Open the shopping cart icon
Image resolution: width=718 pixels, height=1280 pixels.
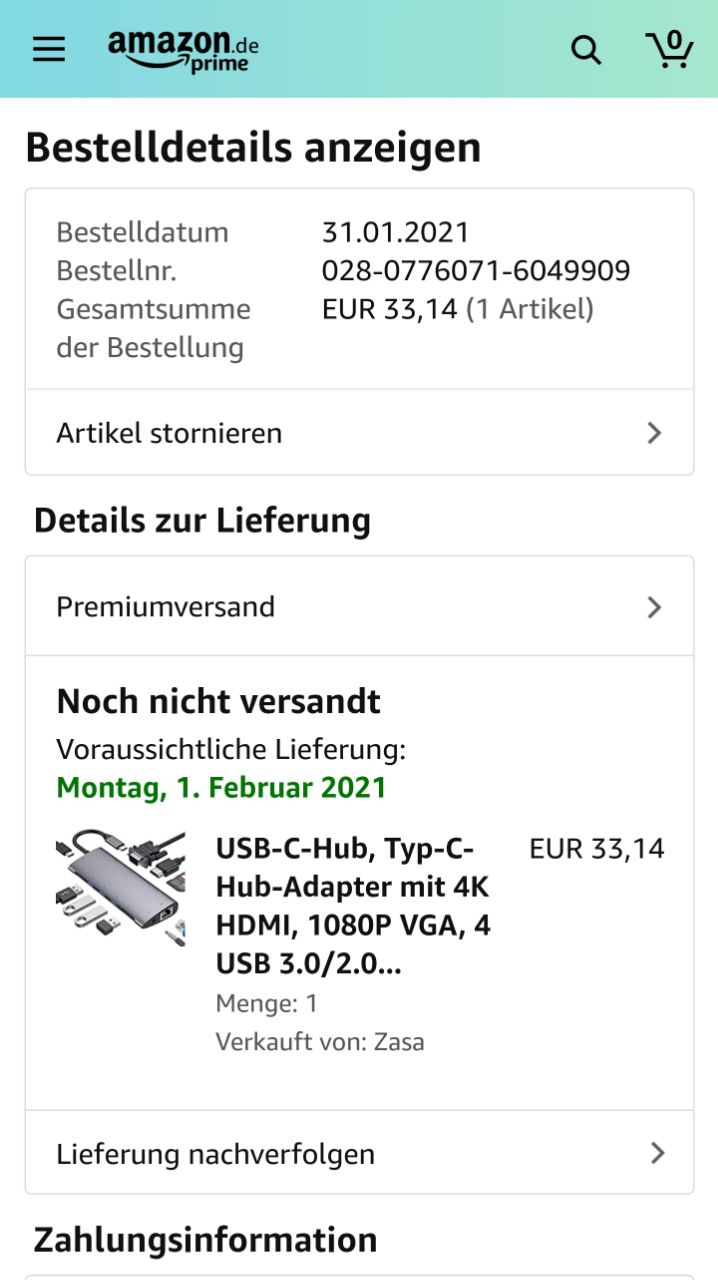[669, 50]
